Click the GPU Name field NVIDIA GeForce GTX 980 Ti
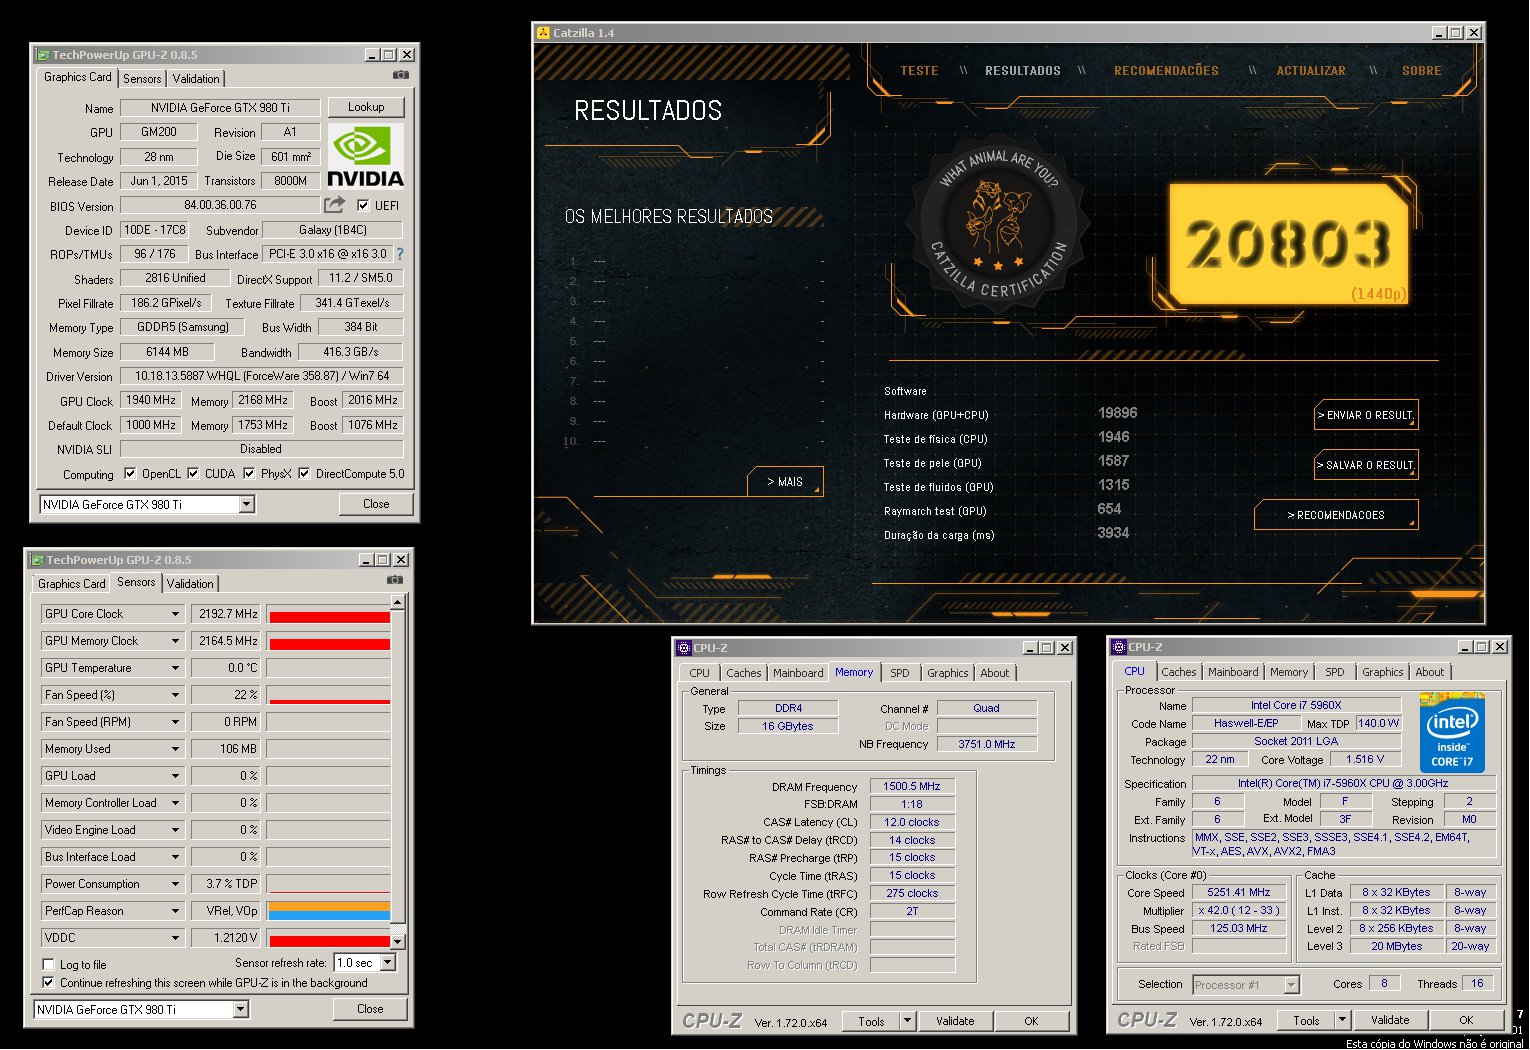 pos(220,107)
